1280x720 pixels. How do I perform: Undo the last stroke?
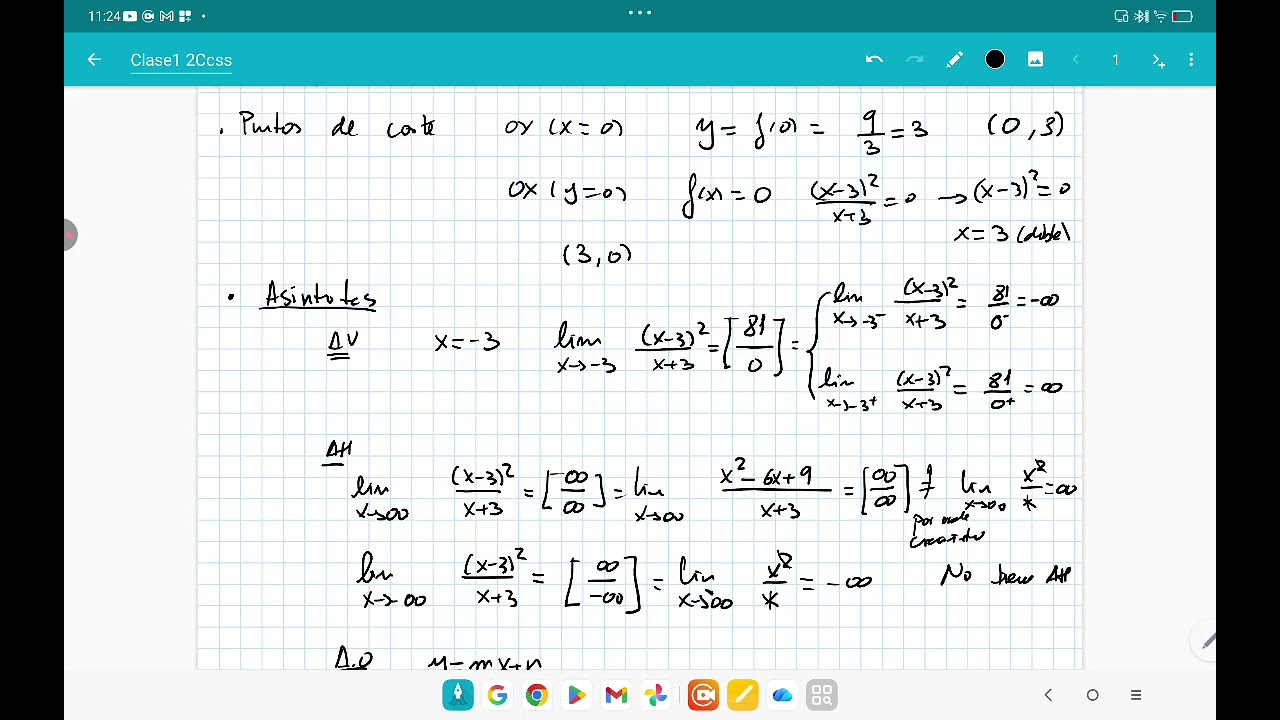click(x=874, y=60)
